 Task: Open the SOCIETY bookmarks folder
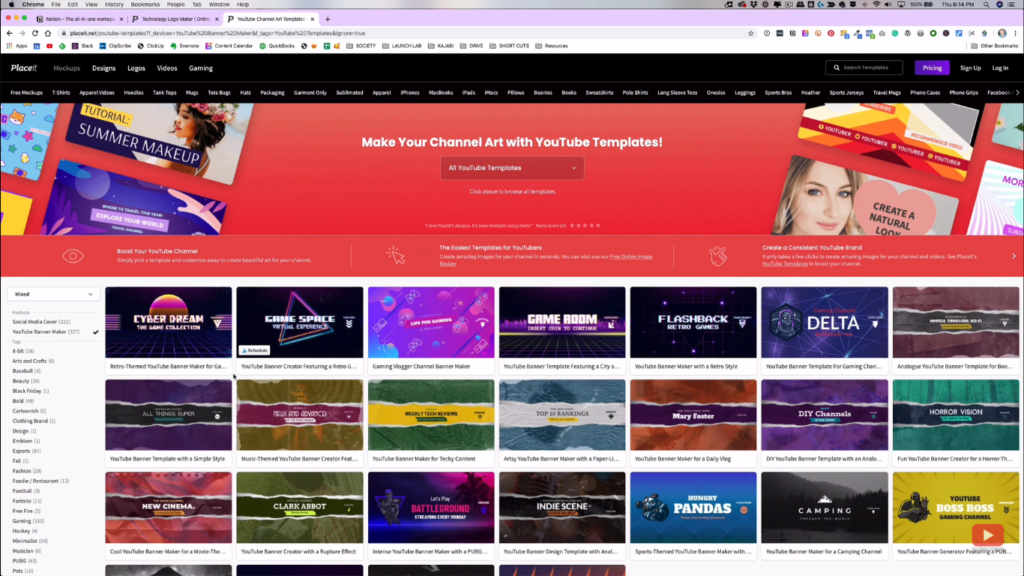point(361,46)
